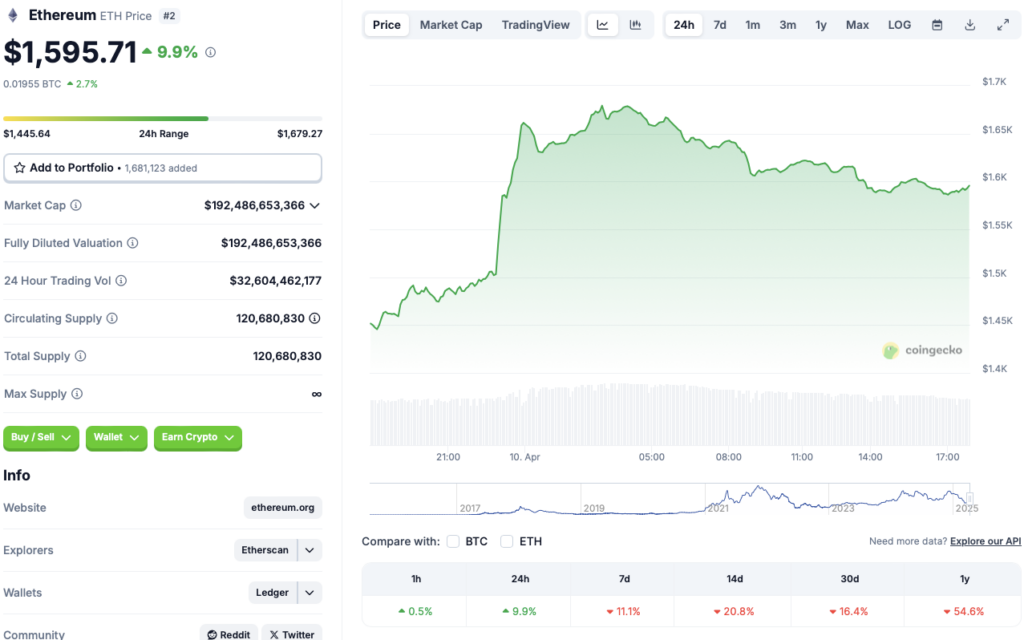1024x640 pixels.
Task: Click the Market Cap info icon
Action: tap(76, 205)
